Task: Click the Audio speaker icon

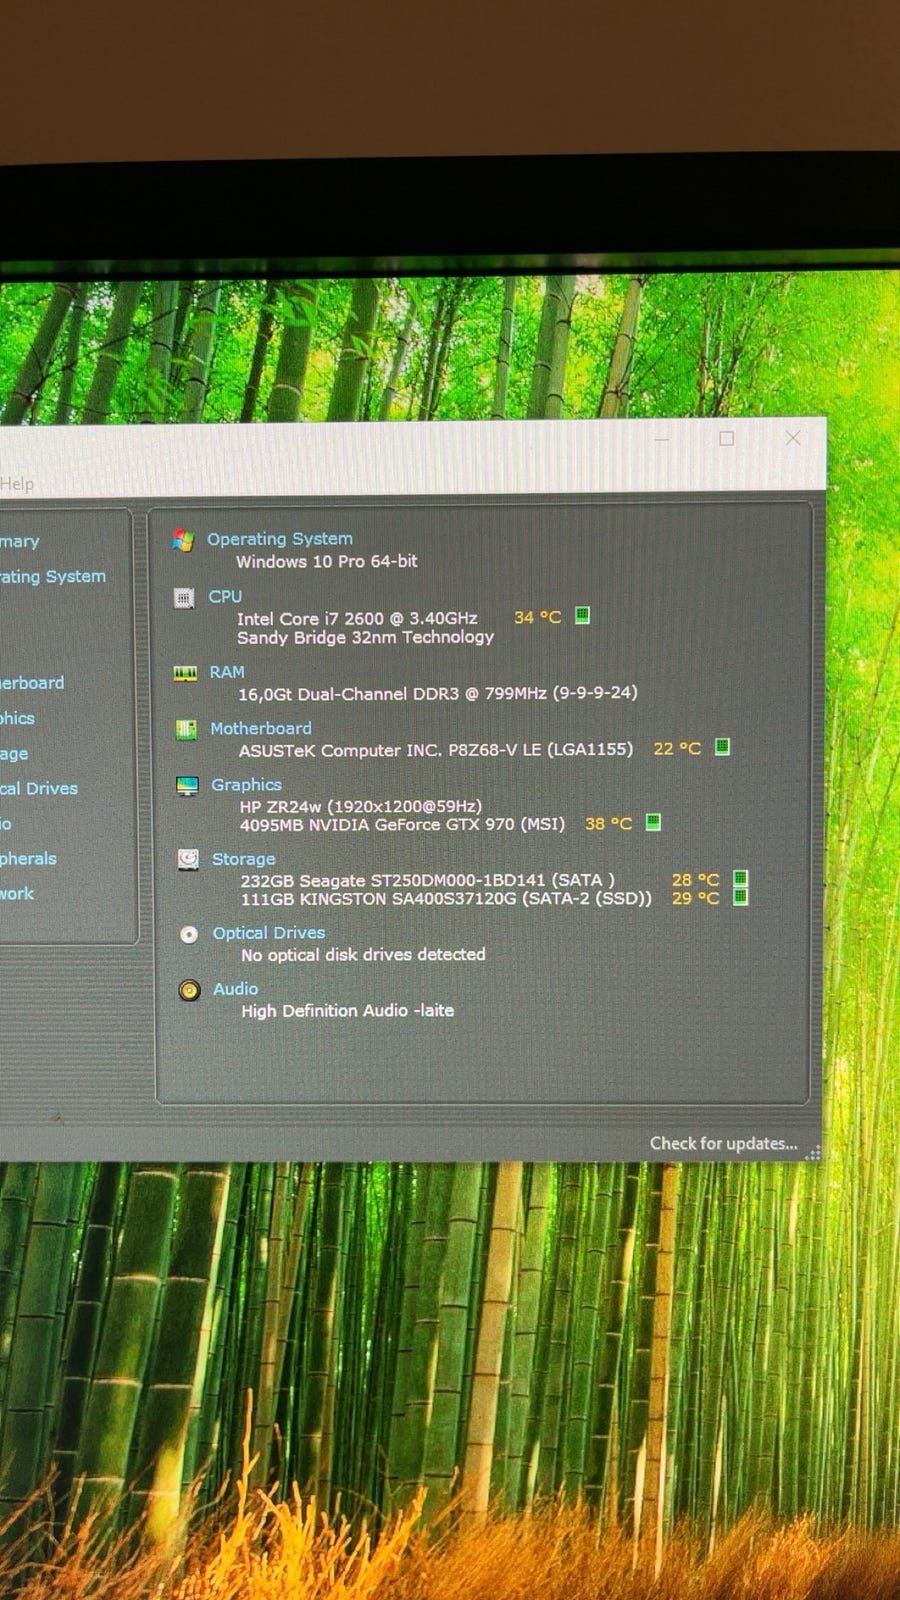Action: (189, 990)
